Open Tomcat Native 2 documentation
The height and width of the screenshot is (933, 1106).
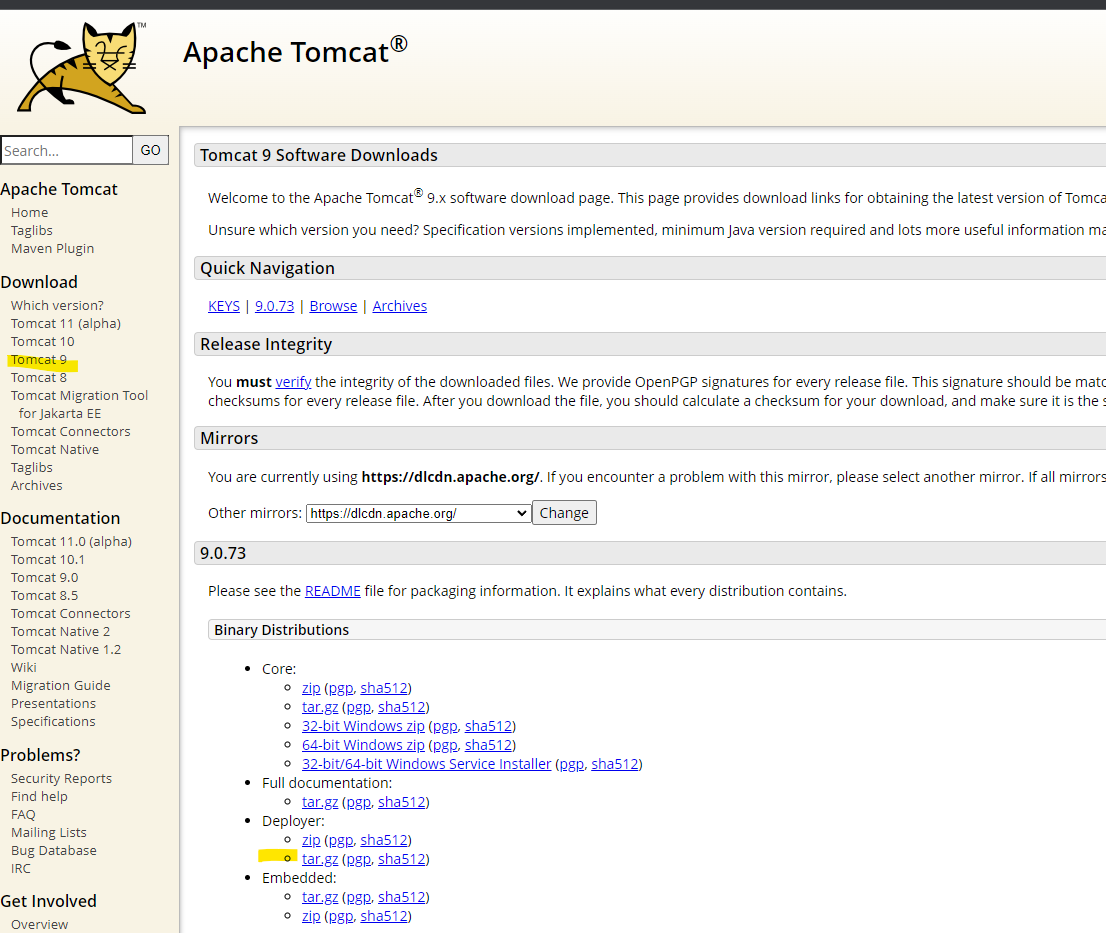[x=61, y=631]
